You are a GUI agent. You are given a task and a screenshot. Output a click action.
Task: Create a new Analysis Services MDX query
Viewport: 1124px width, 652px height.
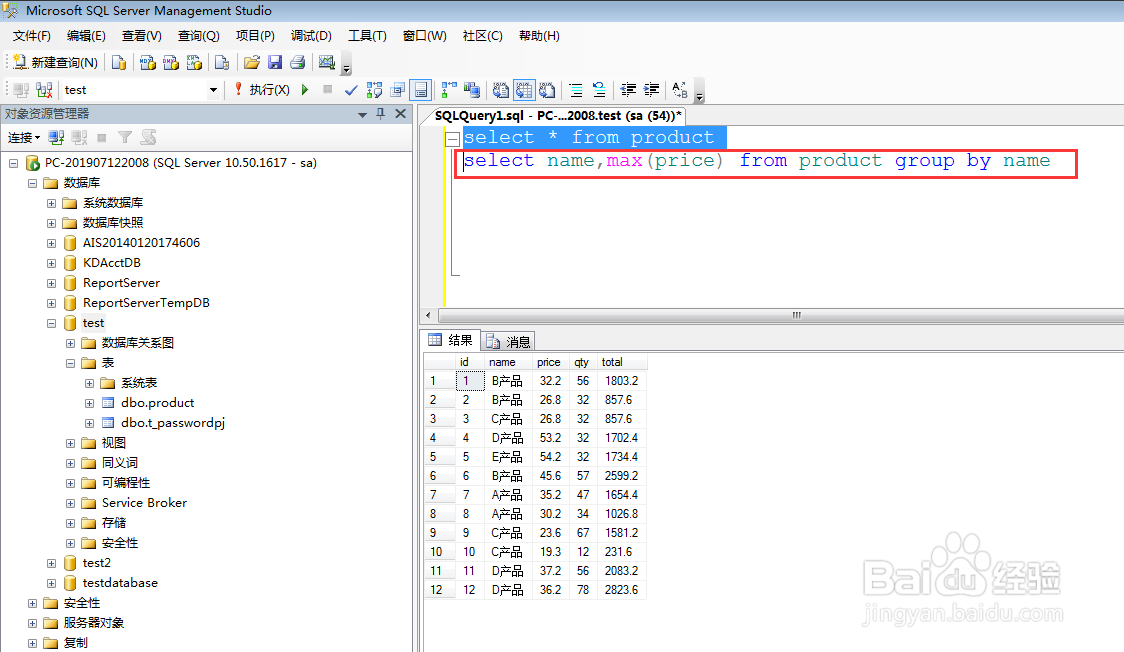point(148,63)
